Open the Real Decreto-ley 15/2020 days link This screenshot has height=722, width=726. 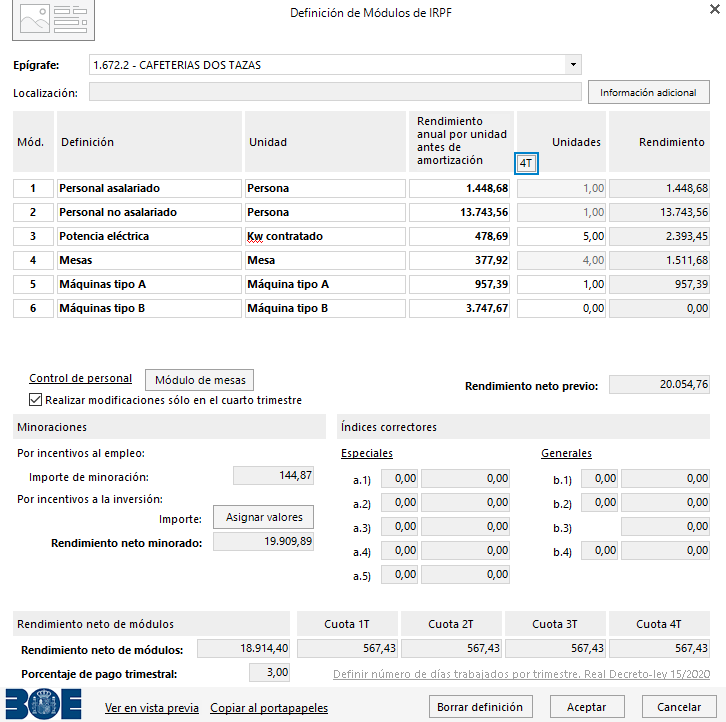pos(521,674)
